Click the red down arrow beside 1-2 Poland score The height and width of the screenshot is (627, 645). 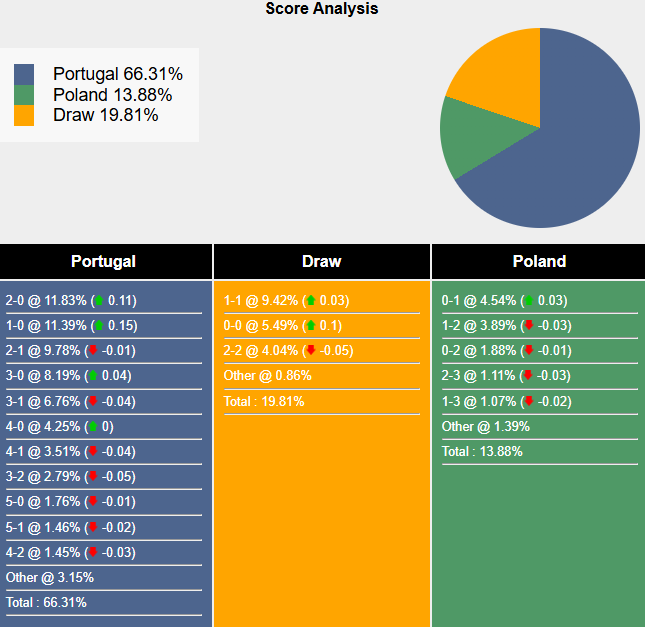[529, 326]
